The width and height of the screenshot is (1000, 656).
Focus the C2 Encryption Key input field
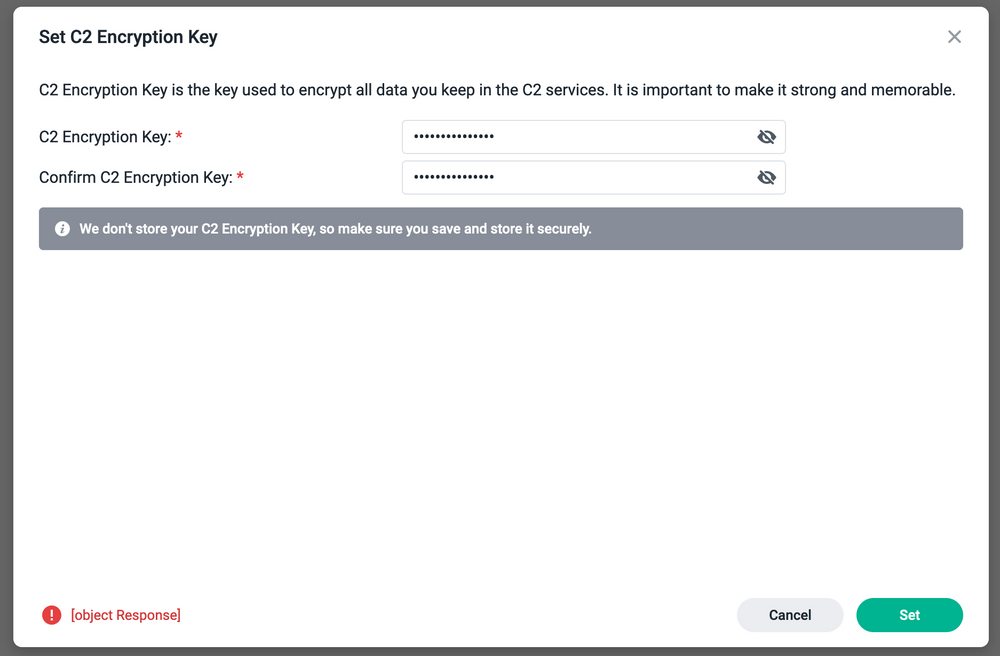click(593, 137)
